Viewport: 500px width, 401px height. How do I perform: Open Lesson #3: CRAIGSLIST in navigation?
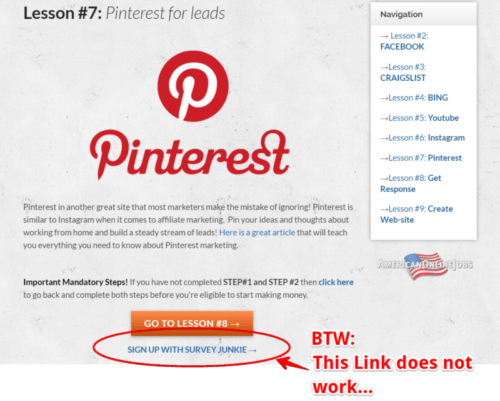(403, 72)
